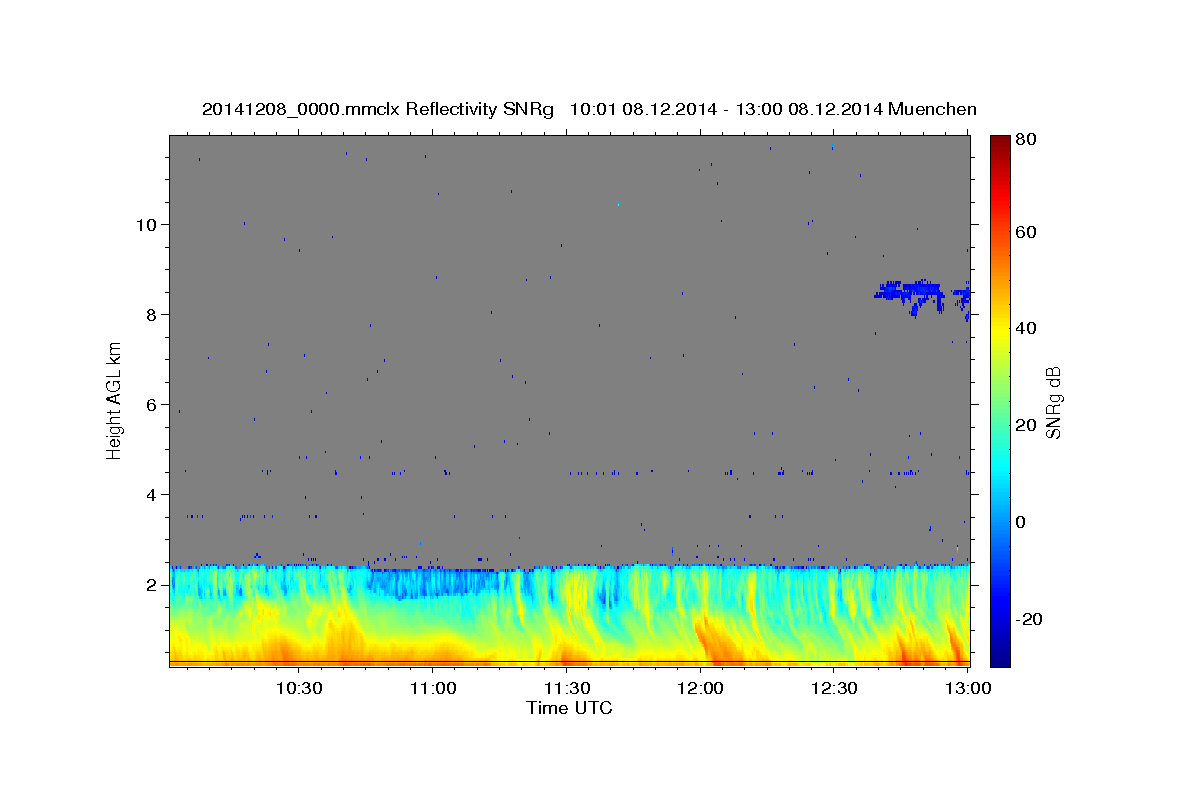The width and height of the screenshot is (1200, 800).
Task: Click the height tick label 8
Action: (152, 315)
